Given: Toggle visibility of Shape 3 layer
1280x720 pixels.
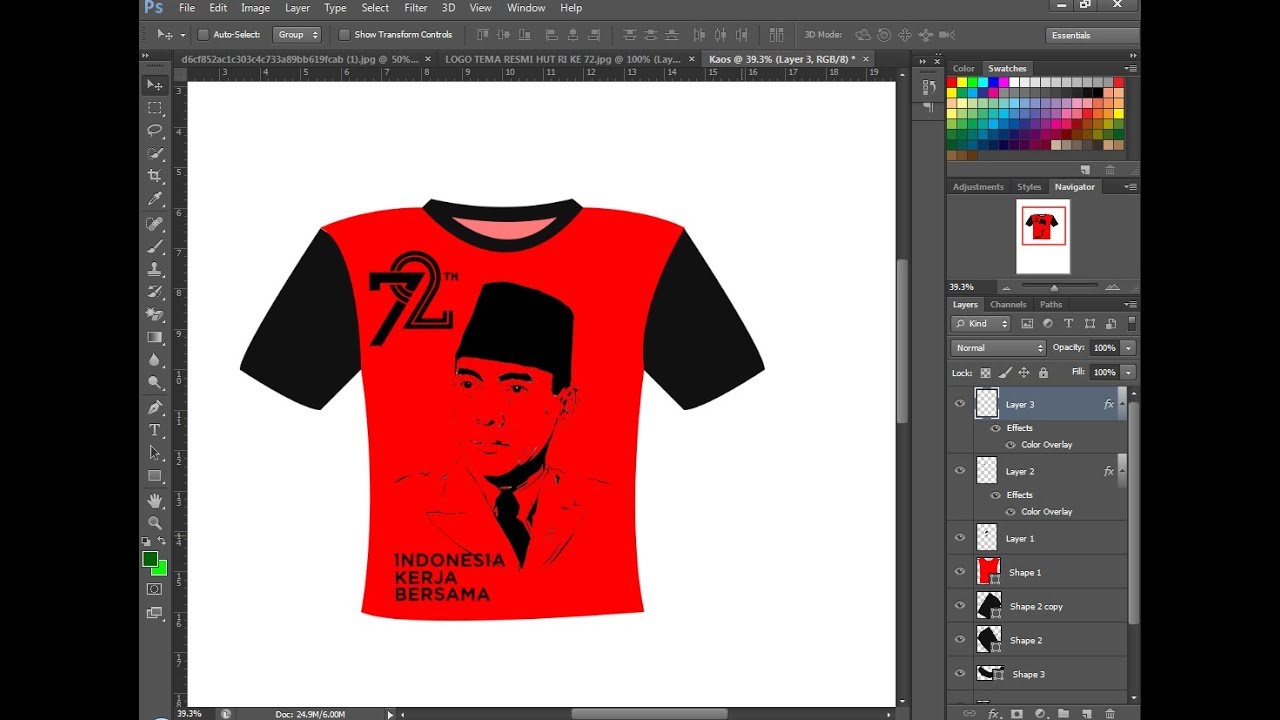Looking at the screenshot, I should 960,674.
